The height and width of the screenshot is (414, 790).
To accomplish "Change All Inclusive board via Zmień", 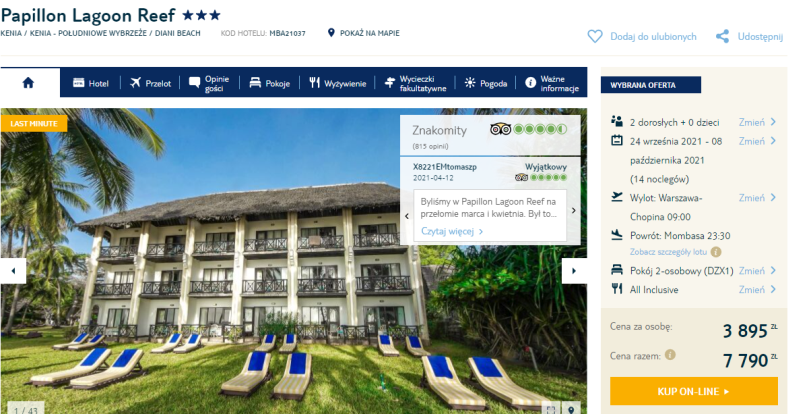I will point(757,290).
